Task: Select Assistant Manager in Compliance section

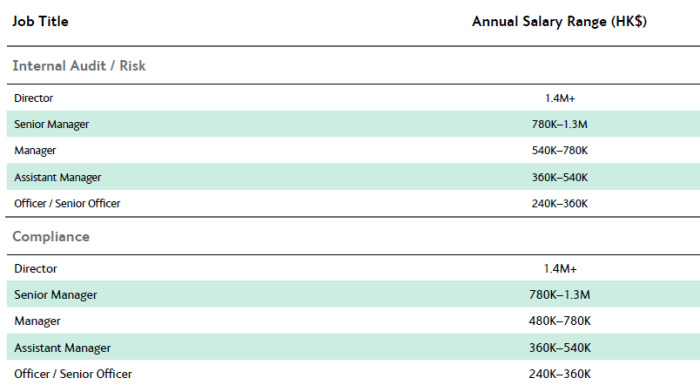Action: (x=62, y=348)
